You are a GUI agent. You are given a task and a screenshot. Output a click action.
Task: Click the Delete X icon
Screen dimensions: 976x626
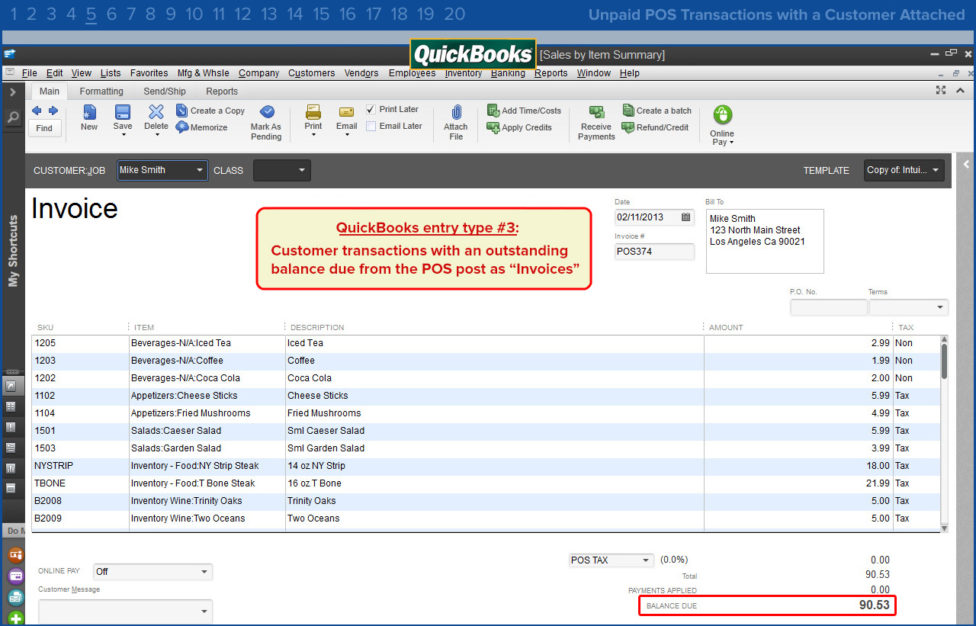pos(156,111)
